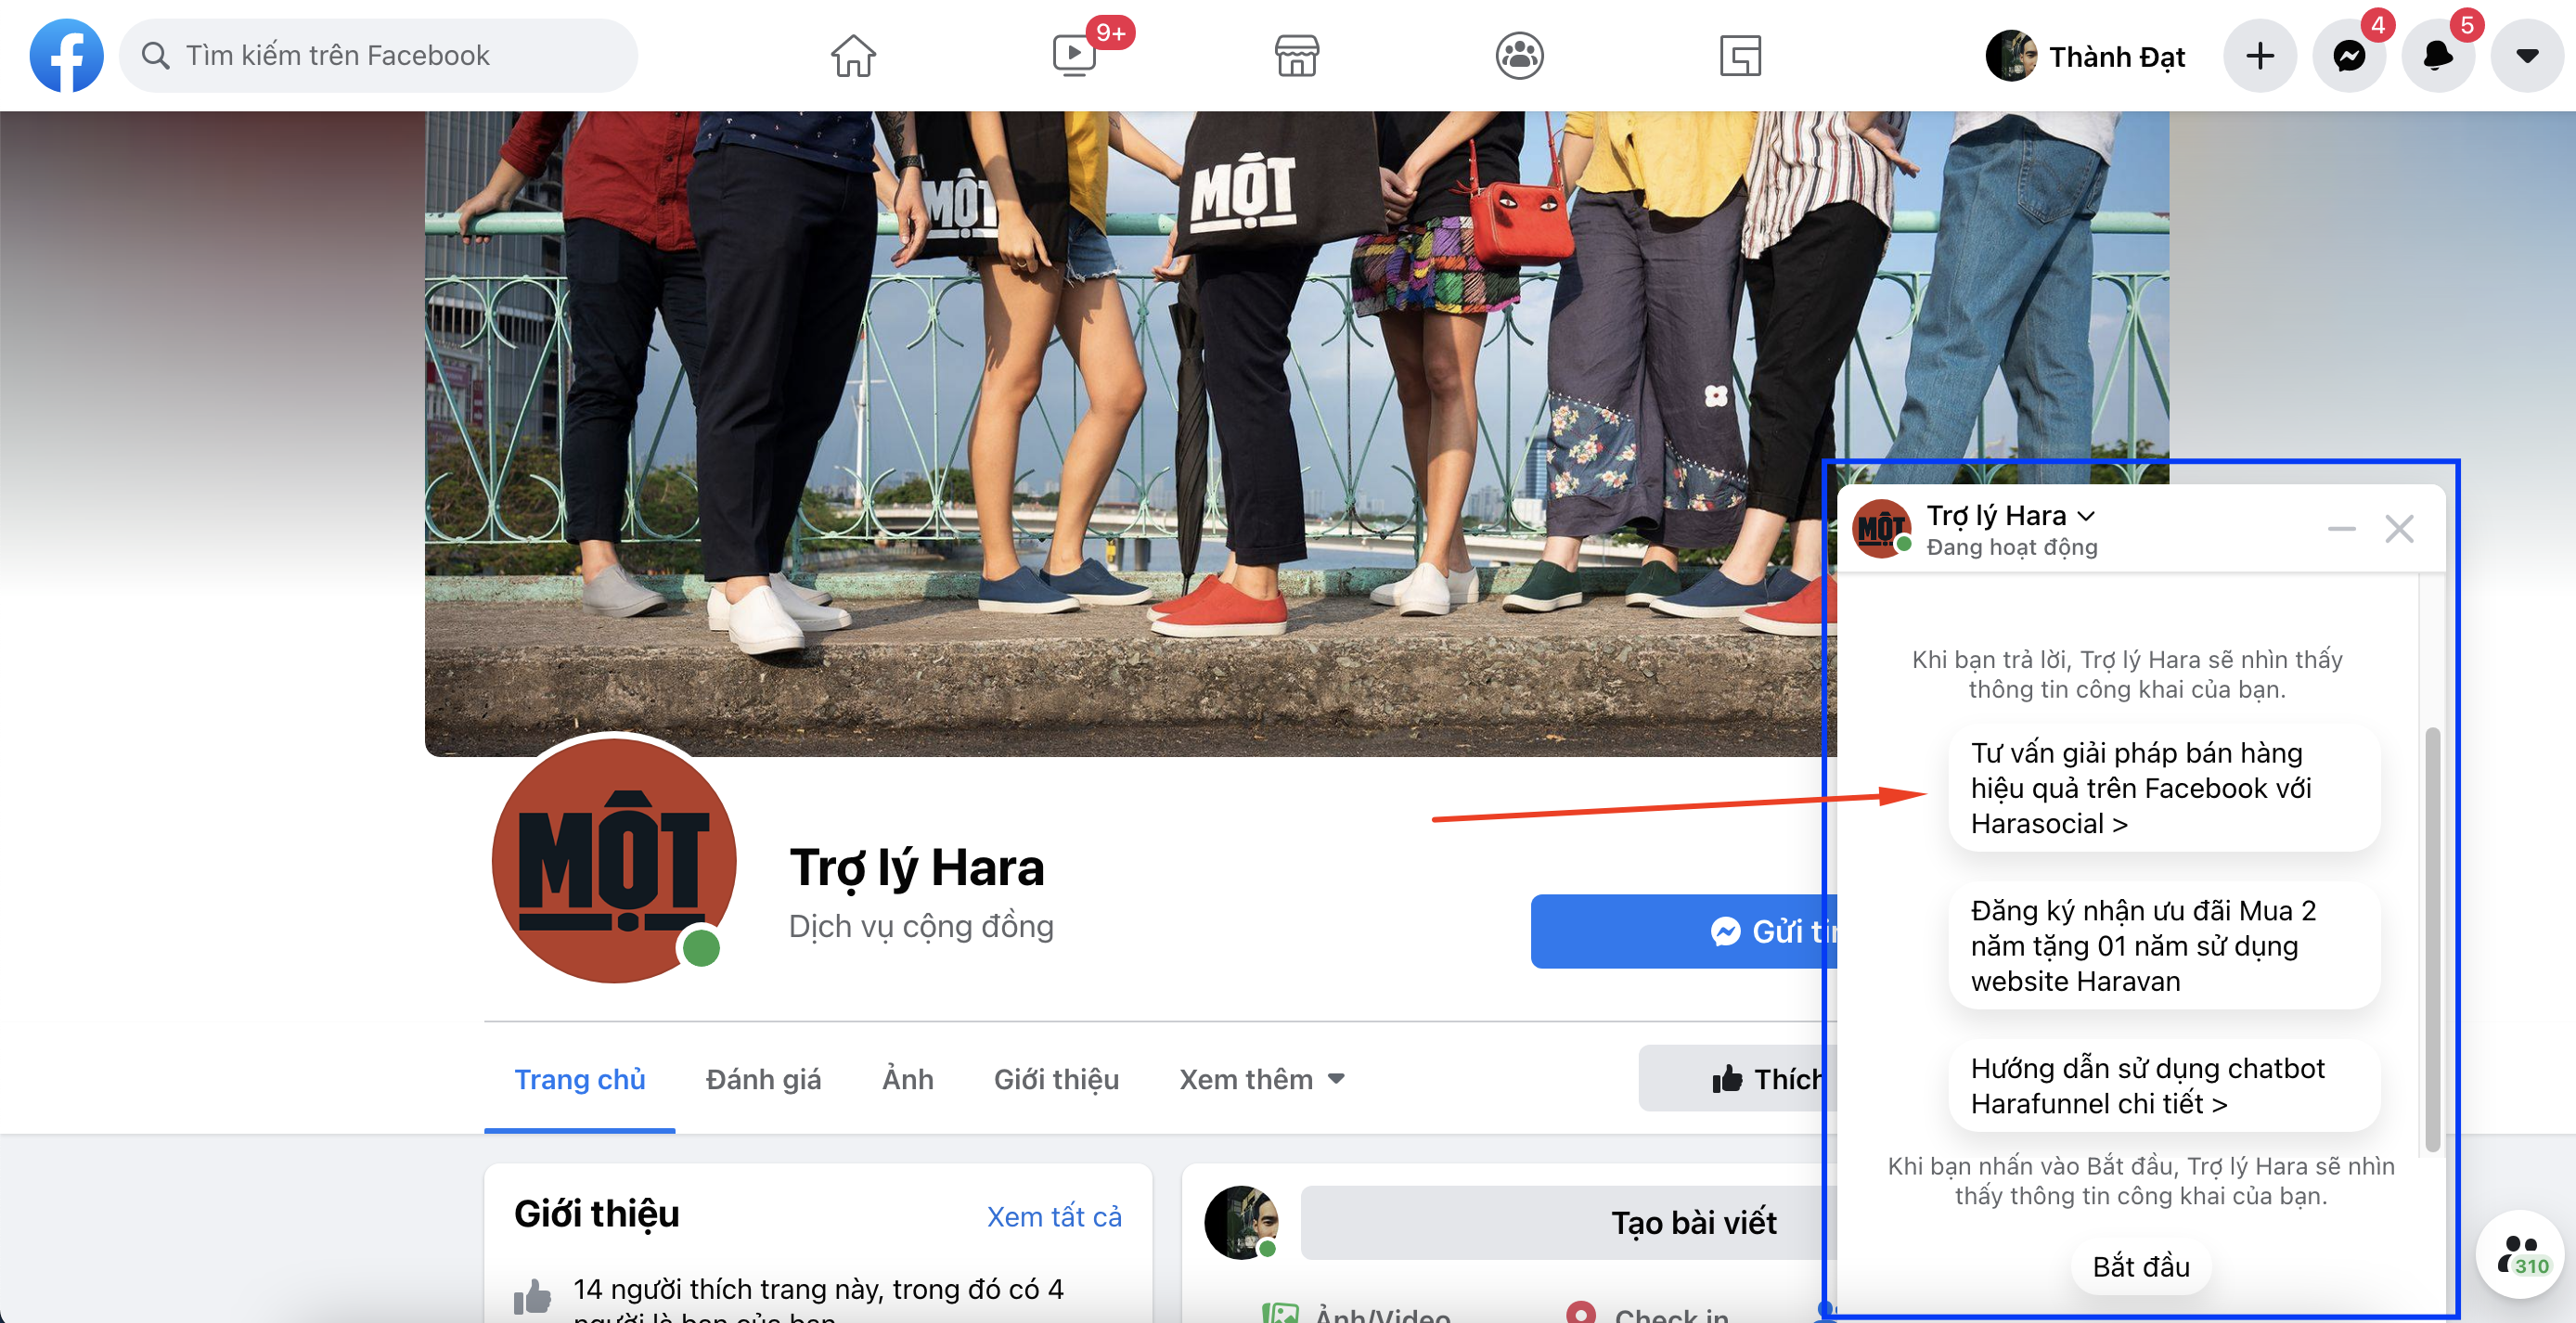Choose the Hướng dẫn sử dụng chatbot option

[x=2163, y=1086]
